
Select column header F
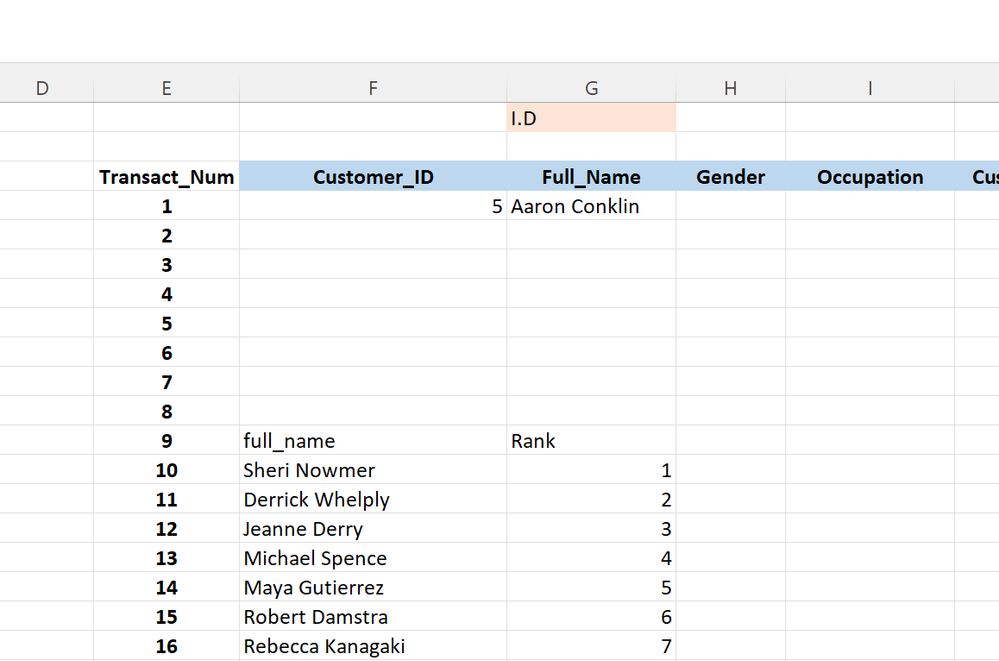[x=372, y=88]
